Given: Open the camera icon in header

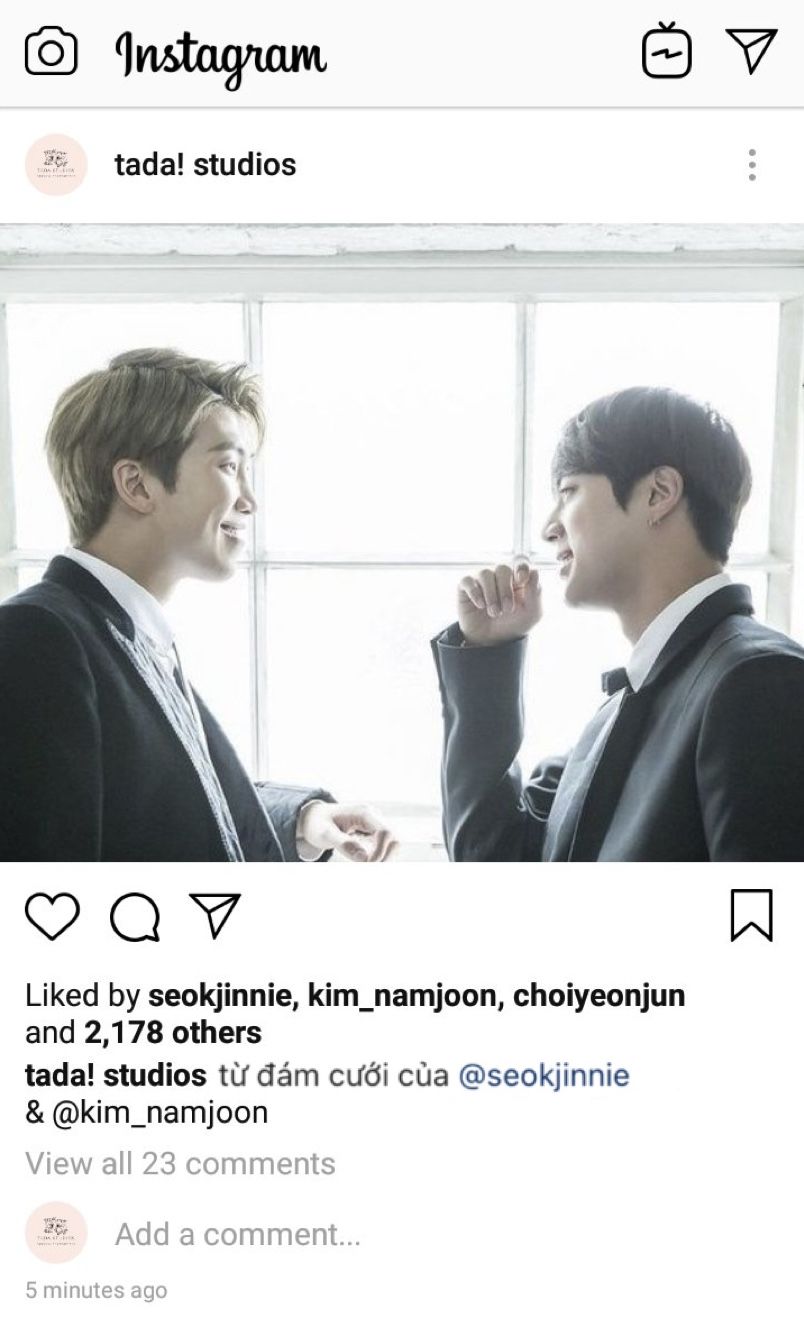Looking at the screenshot, I should 50,52.
